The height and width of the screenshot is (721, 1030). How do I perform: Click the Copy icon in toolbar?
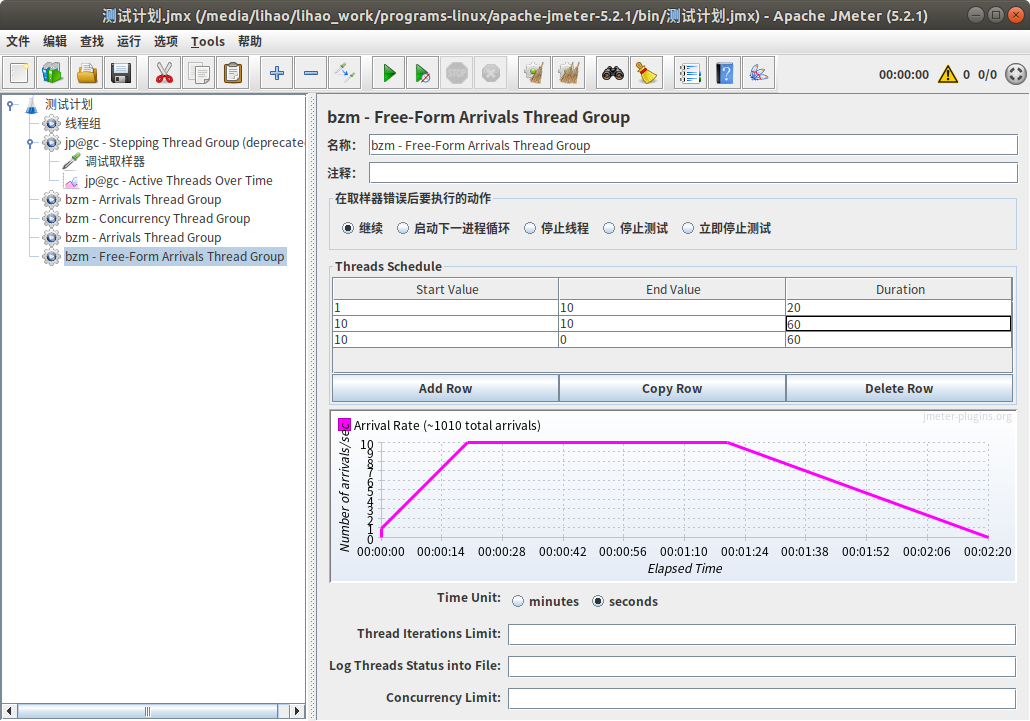pos(198,73)
